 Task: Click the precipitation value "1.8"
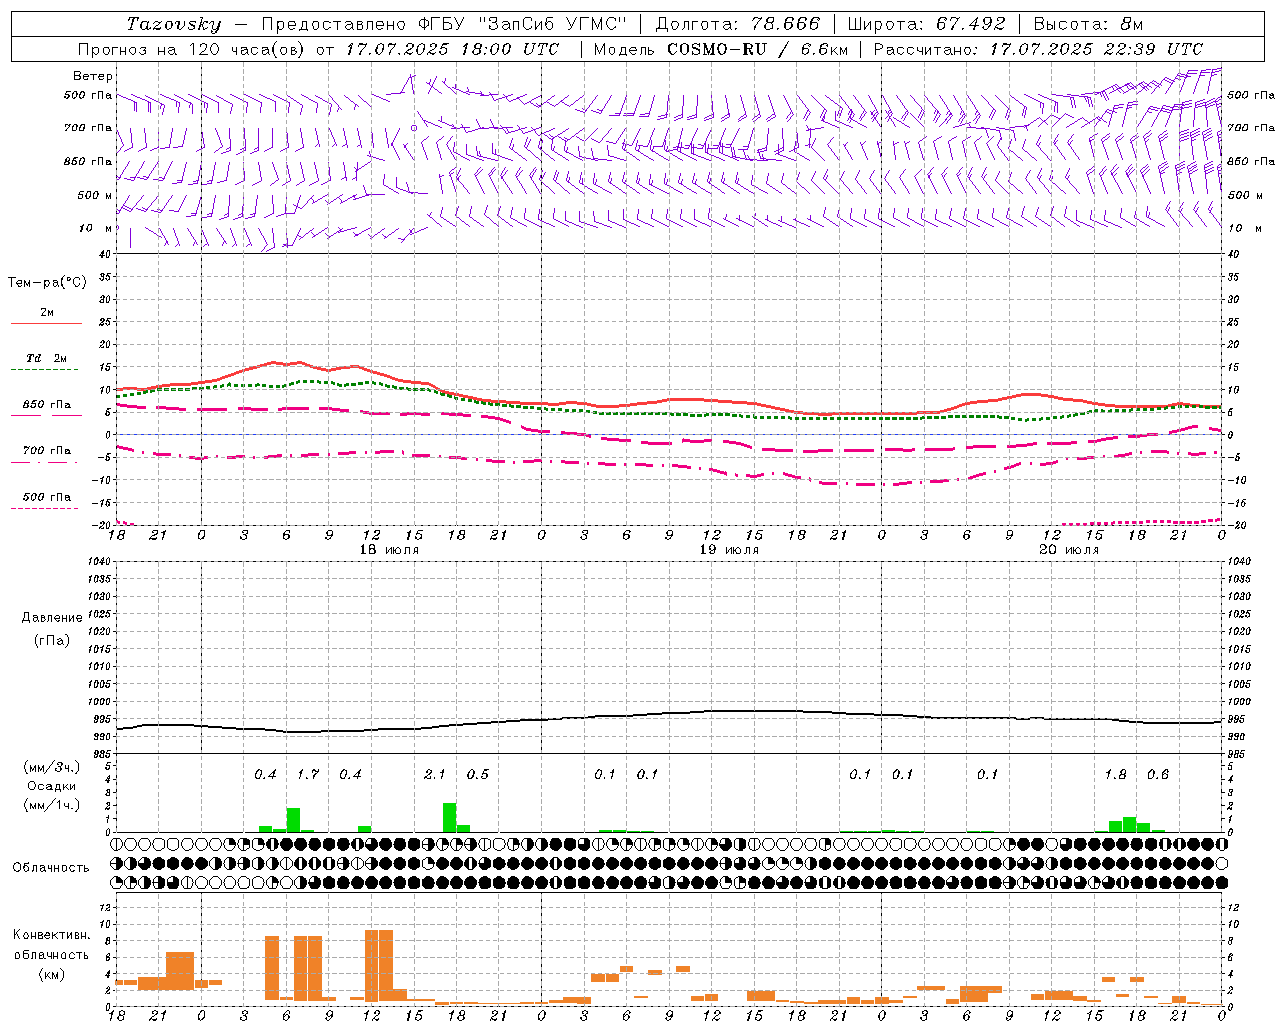coord(1115,775)
